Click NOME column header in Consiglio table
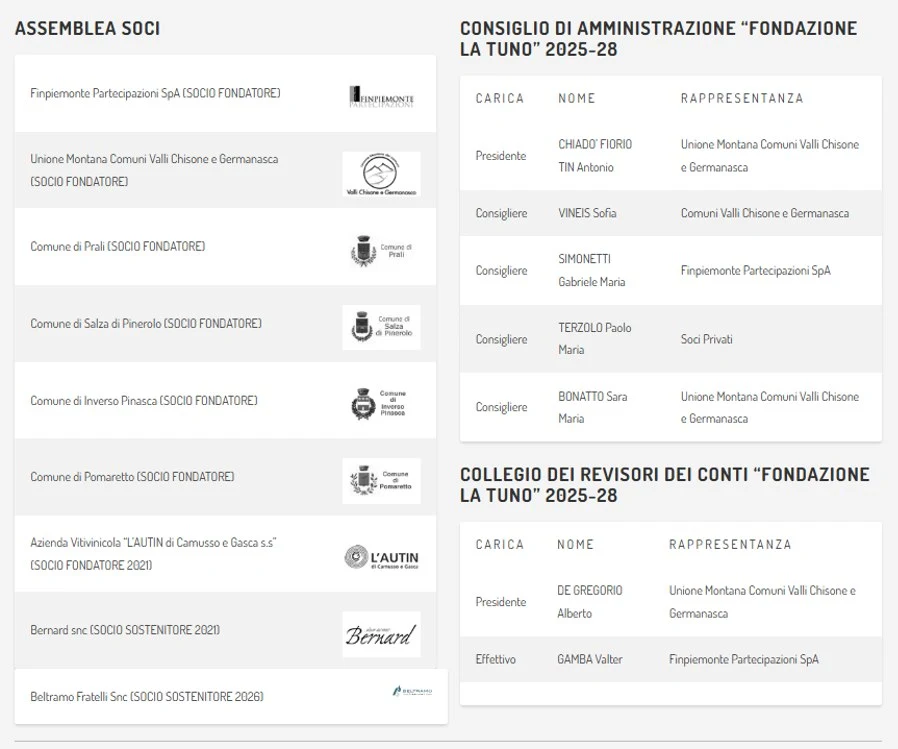Screen dimensions: 898x749 [x=577, y=98]
